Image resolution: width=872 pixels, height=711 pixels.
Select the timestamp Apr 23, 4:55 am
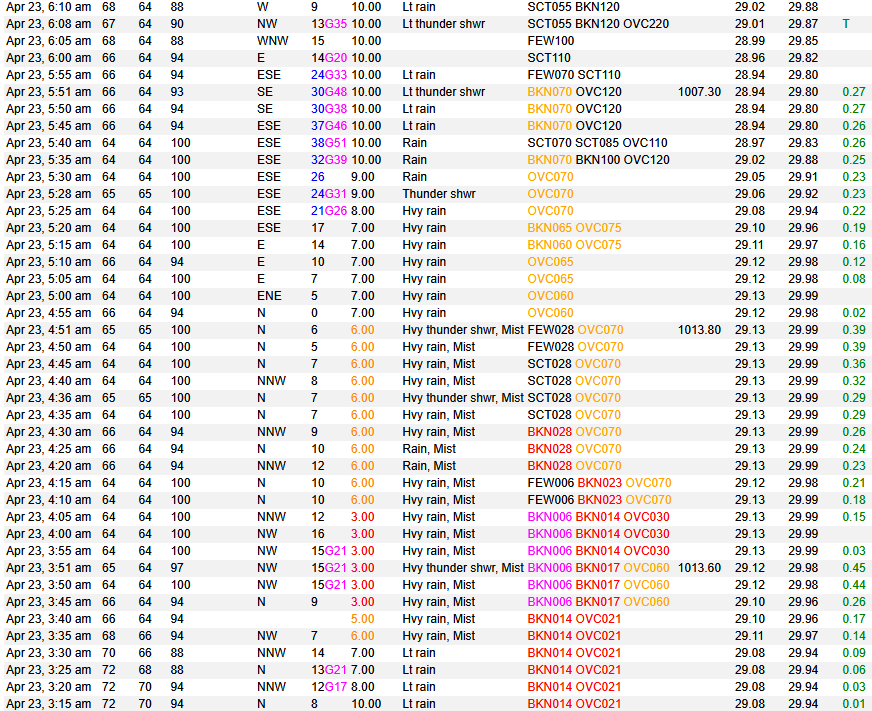48,313
